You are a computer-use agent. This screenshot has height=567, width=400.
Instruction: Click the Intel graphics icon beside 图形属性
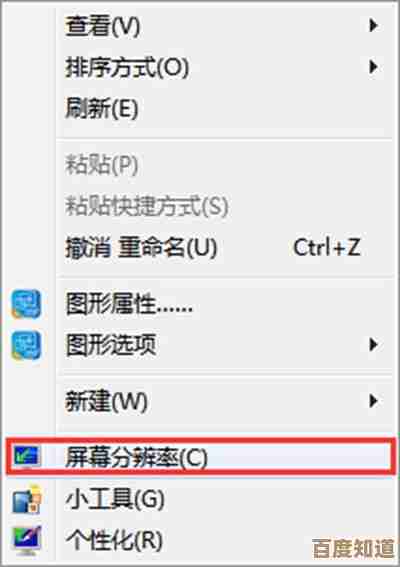pyautogui.click(x=26, y=304)
